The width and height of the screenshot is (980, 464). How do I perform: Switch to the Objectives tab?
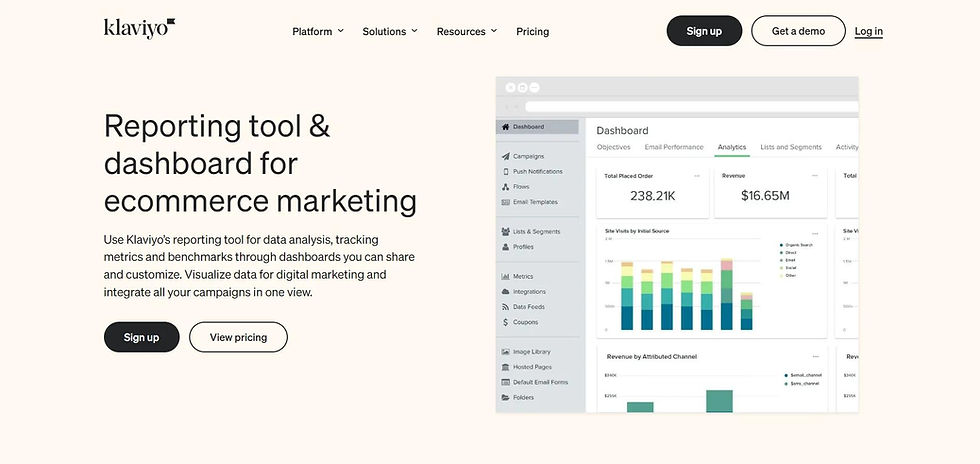point(614,147)
